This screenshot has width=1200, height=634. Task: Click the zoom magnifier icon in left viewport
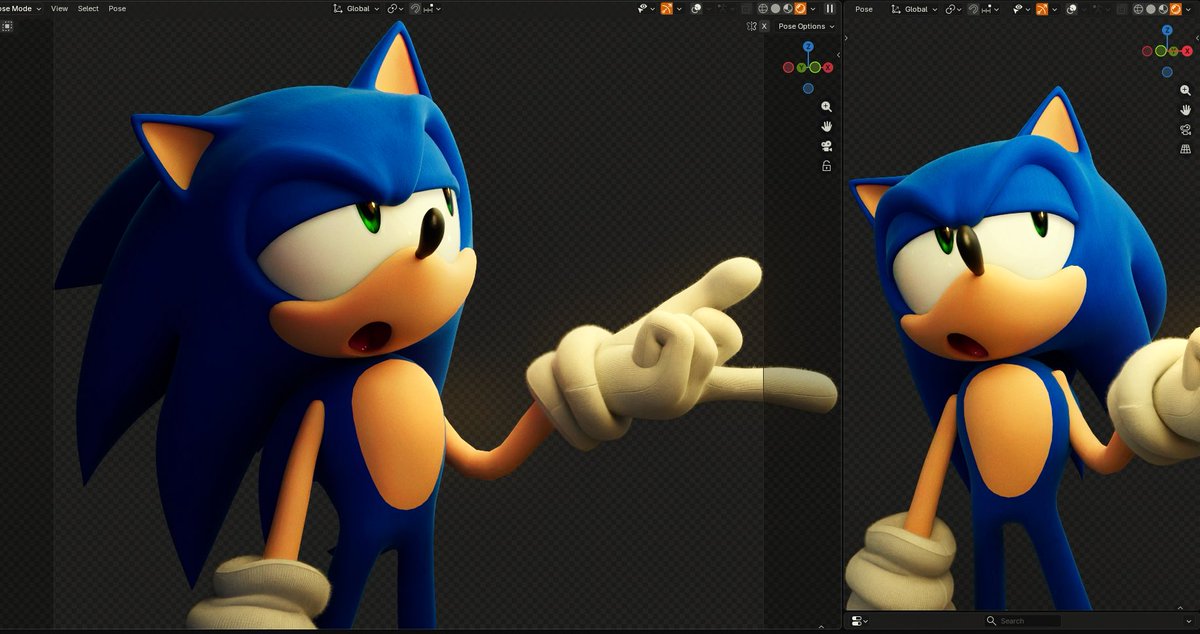[827, 106]
